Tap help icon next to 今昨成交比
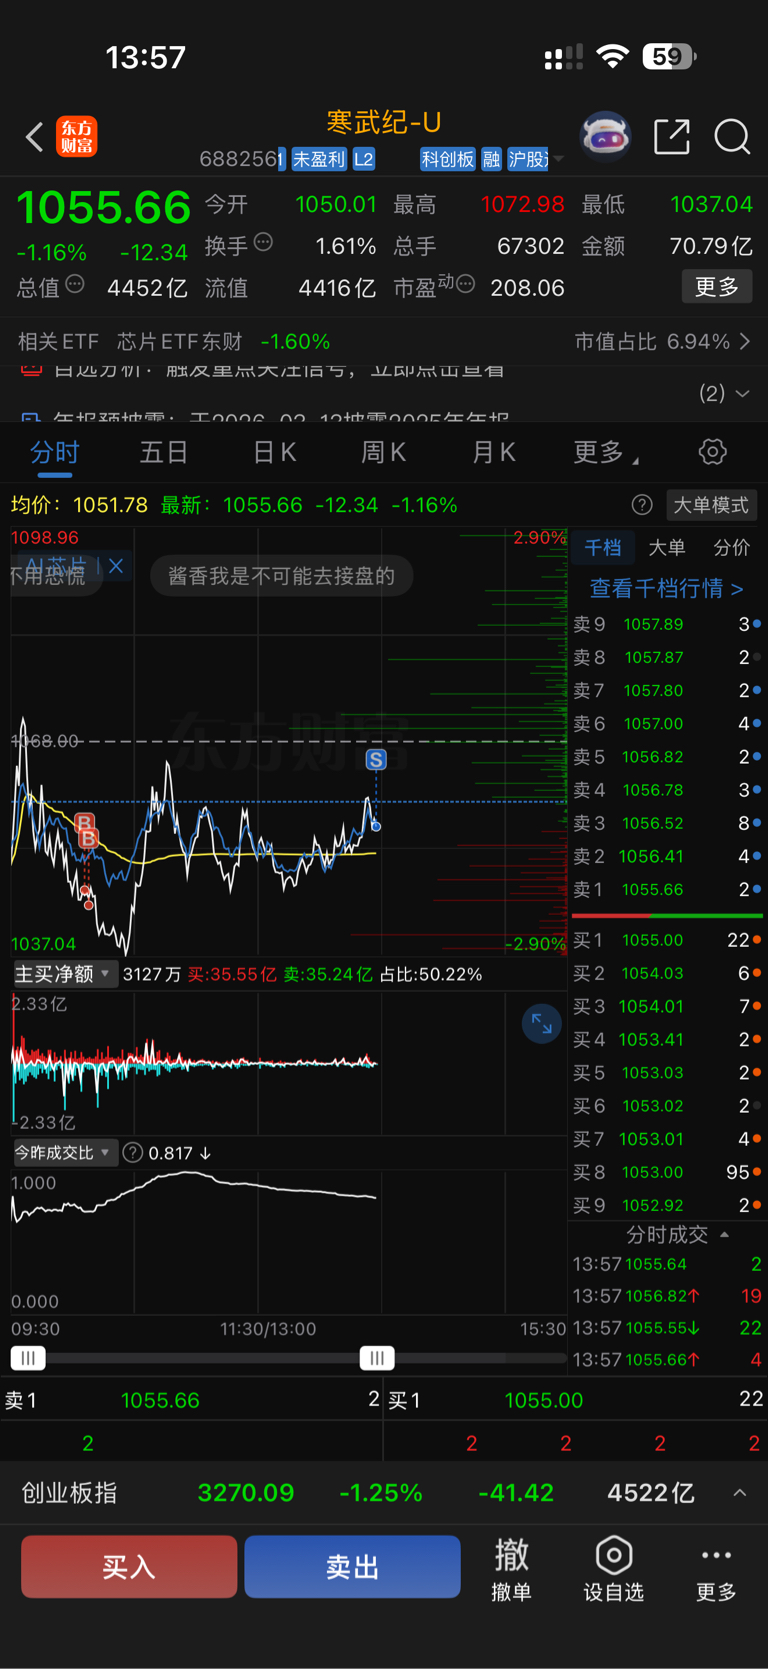Image resolution: width=768 pixels, height=1669 pixels. 132,1153
